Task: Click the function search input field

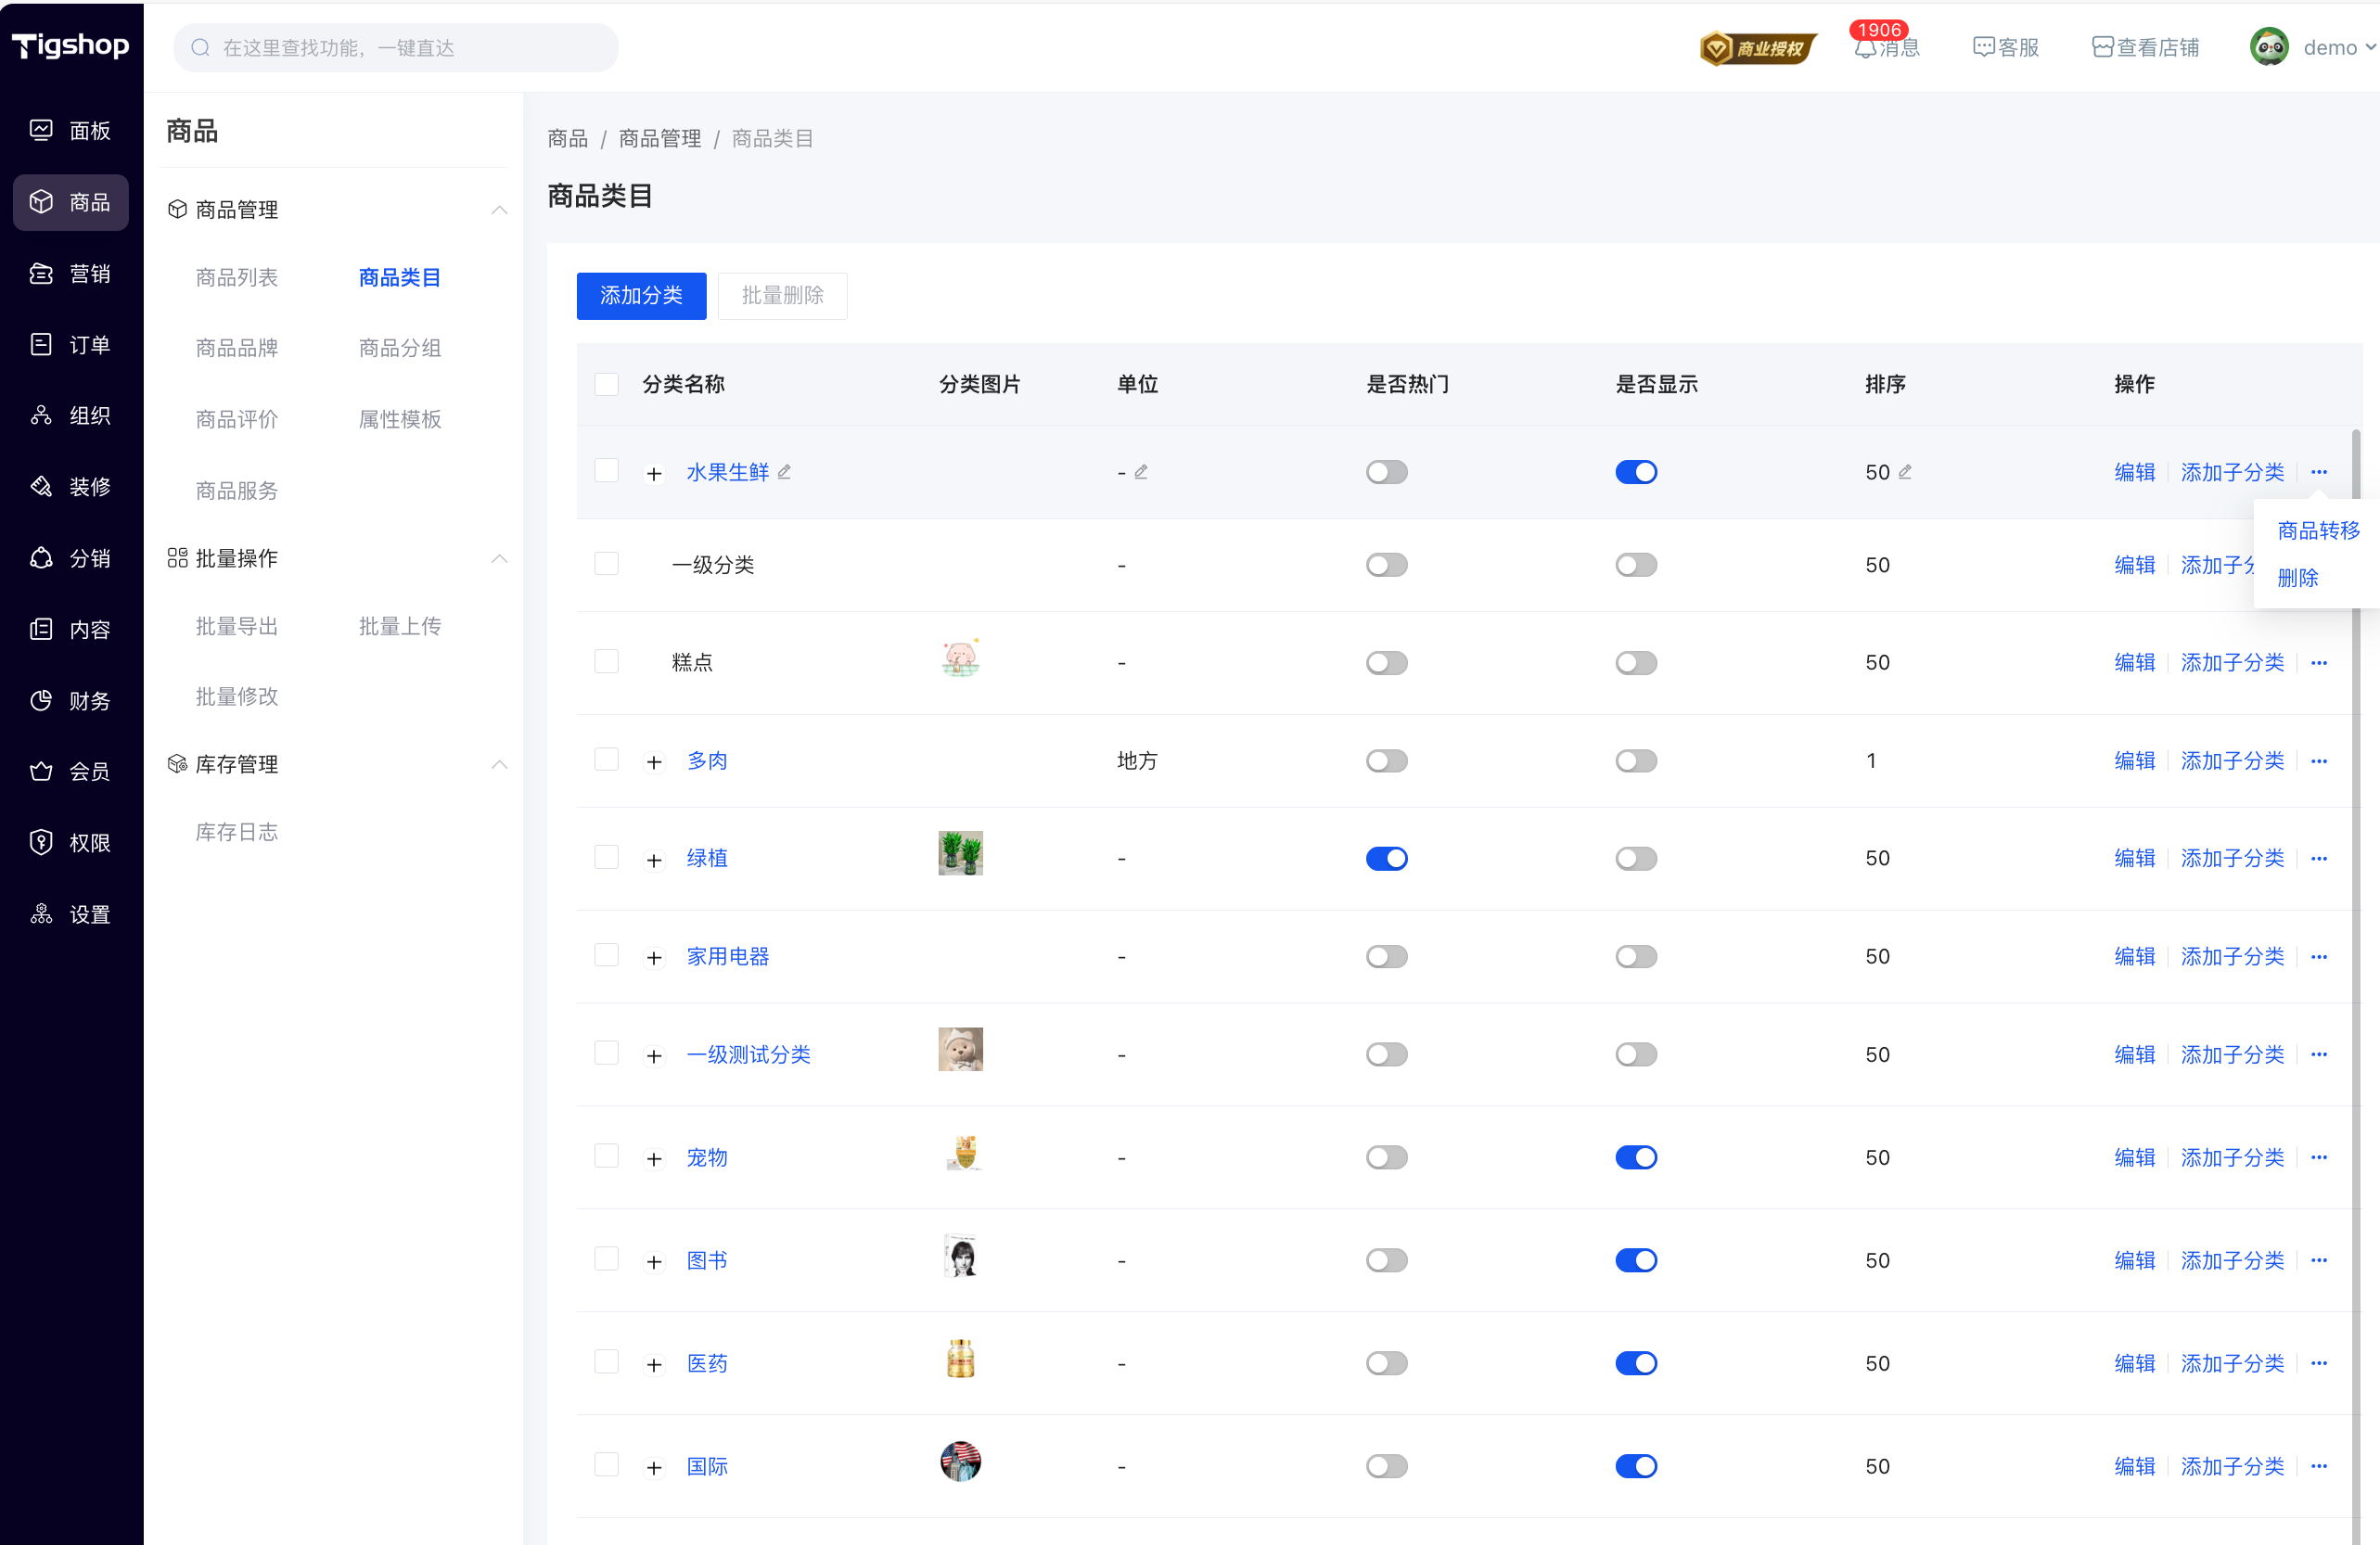Action: point(396,48)
